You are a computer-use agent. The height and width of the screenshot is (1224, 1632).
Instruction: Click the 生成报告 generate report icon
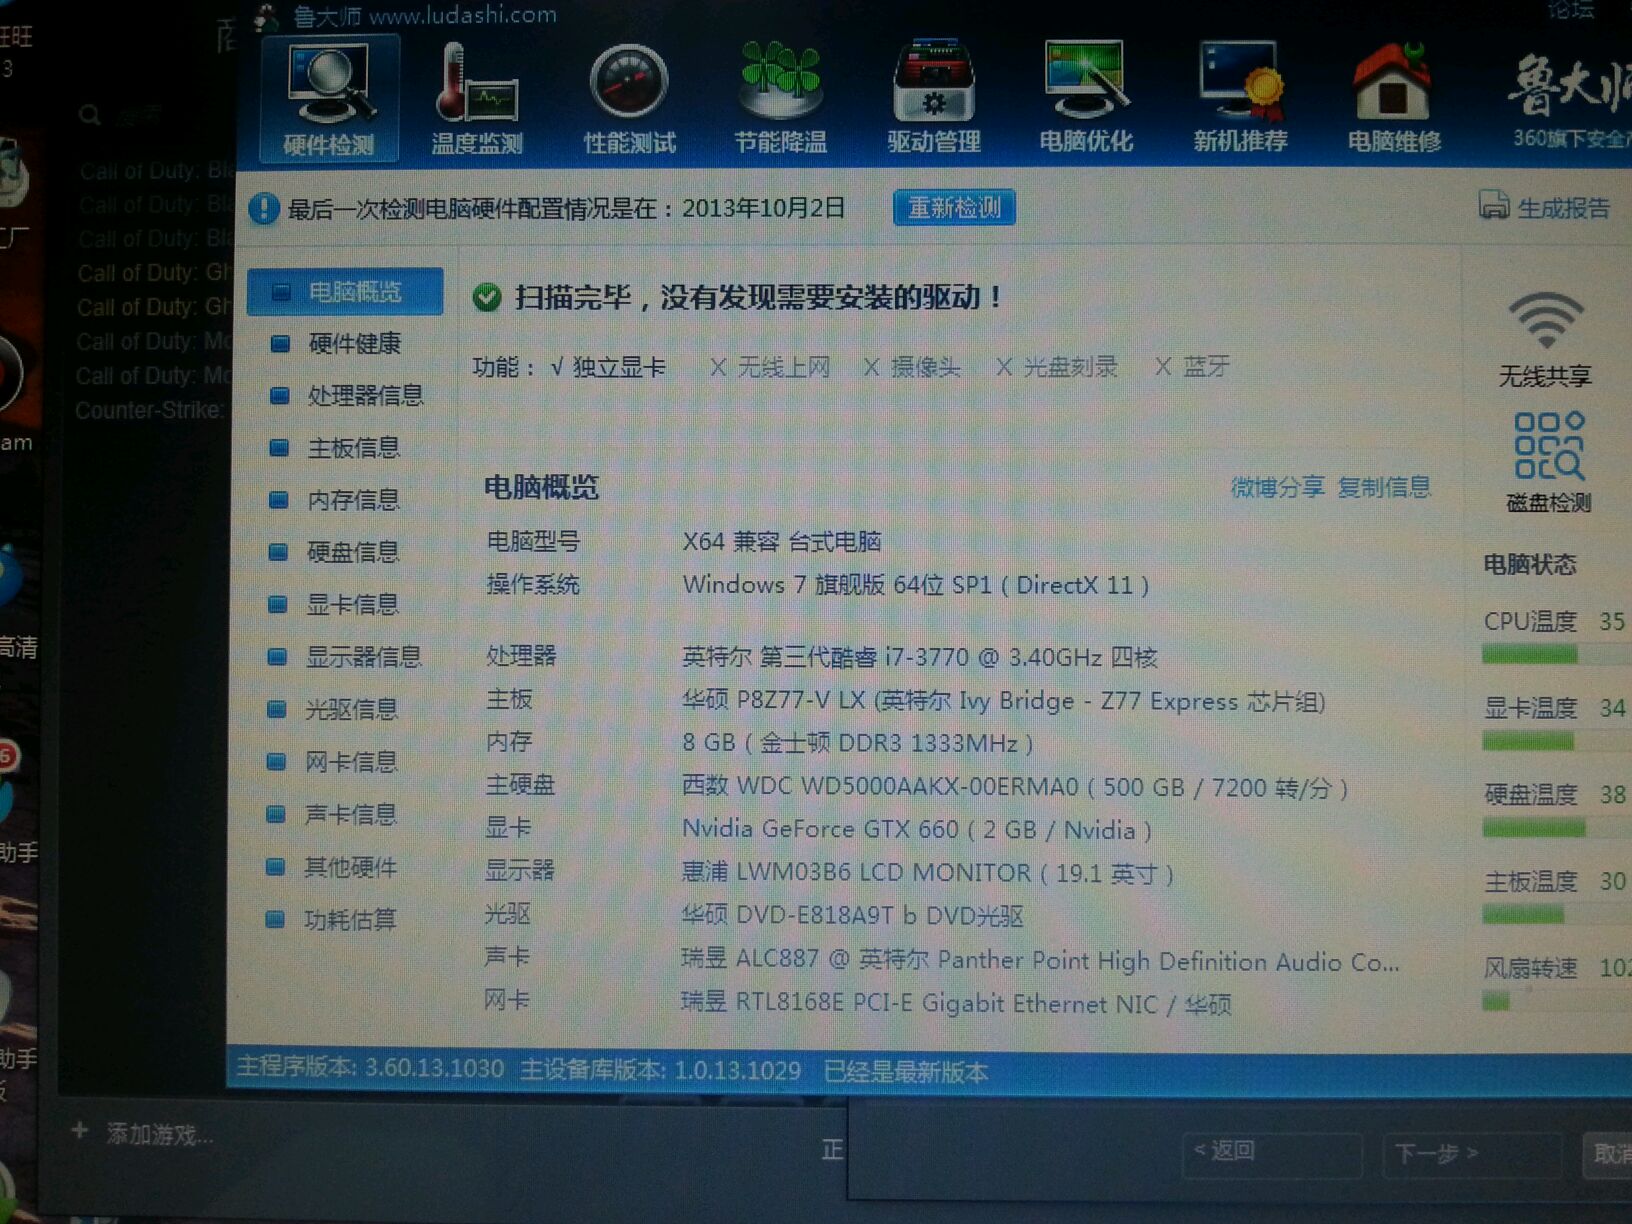pyautogui.click(x=1494, y=205)
